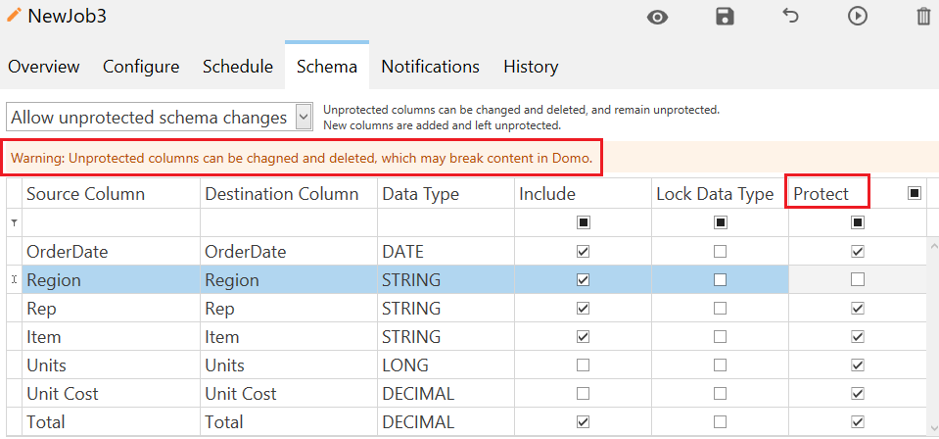Sort by the Source Column header
Screen dimensions: 939x439
pos(85,194)
